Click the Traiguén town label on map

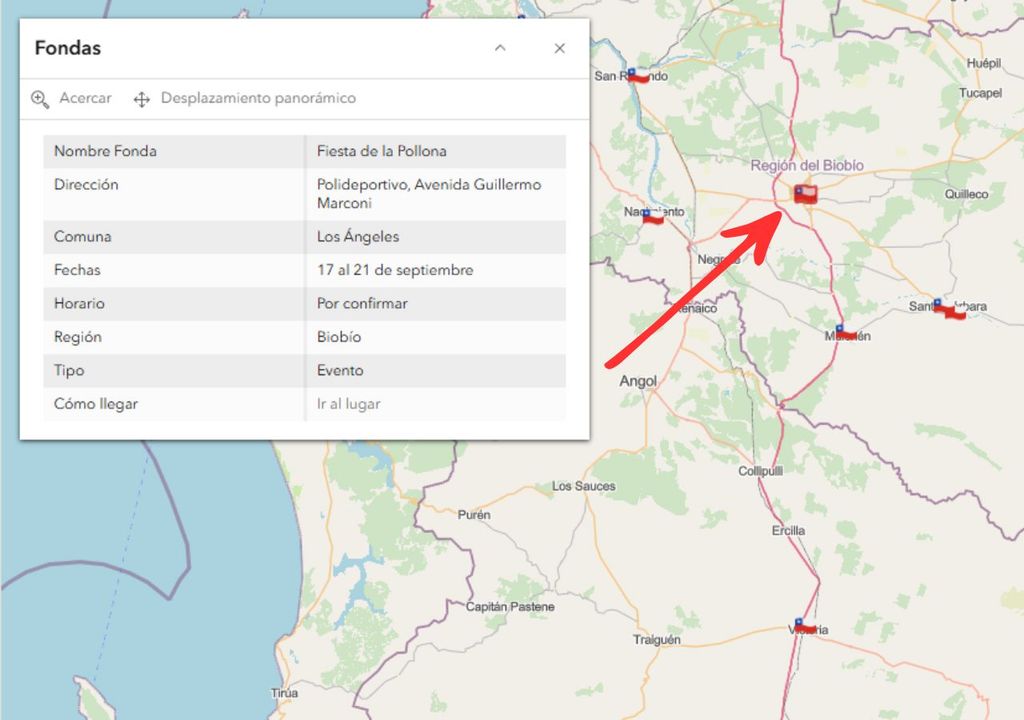pyautogui.click(x=657, y=640)
